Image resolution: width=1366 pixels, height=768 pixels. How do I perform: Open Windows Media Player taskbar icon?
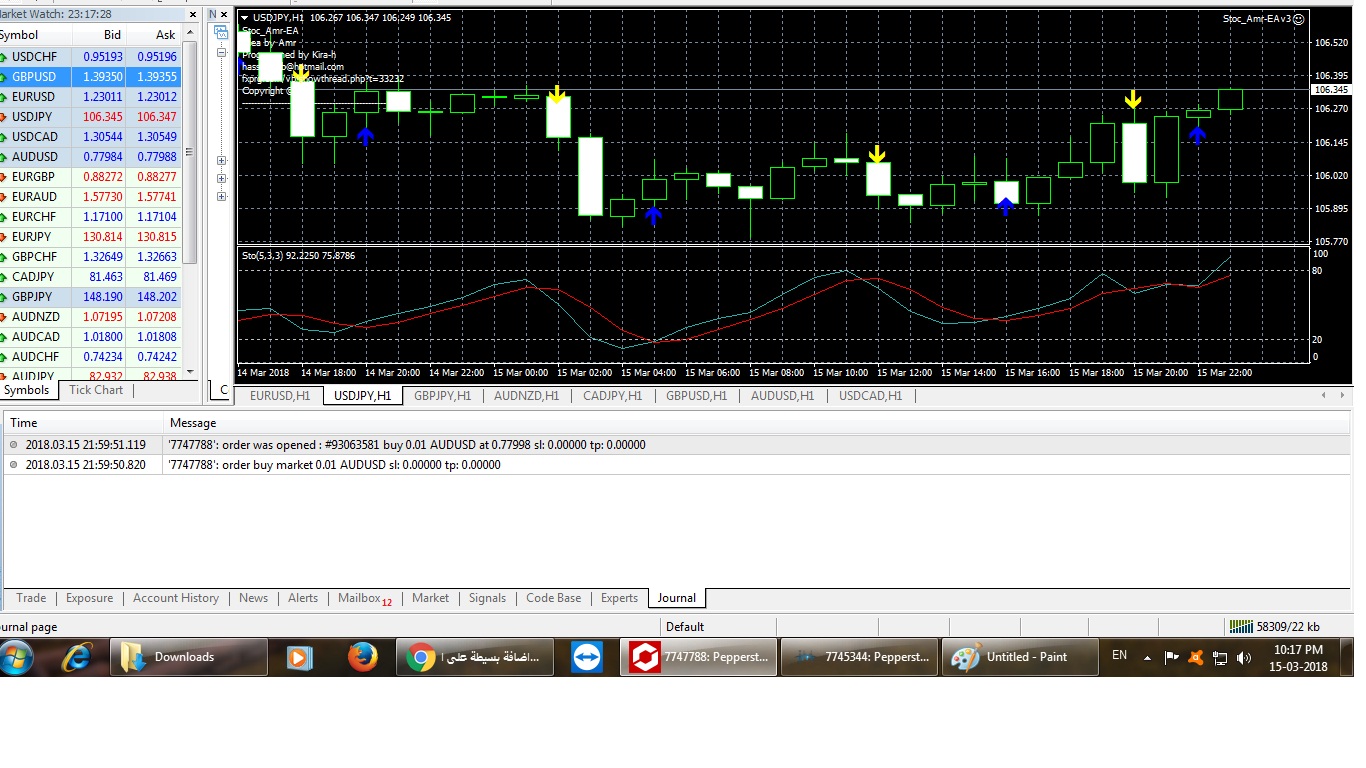click(x=297, y=657)
